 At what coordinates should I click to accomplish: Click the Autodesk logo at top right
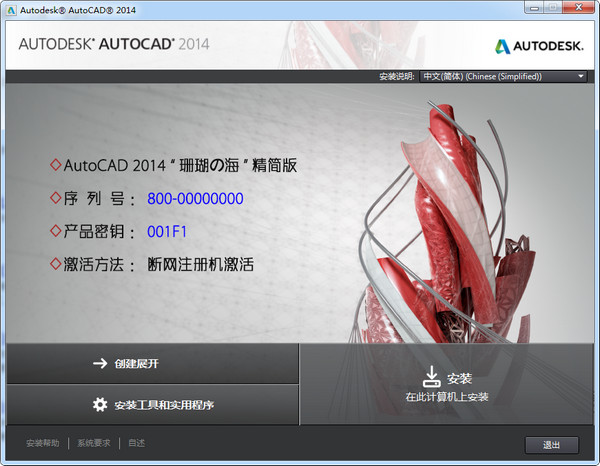point(539,46)
